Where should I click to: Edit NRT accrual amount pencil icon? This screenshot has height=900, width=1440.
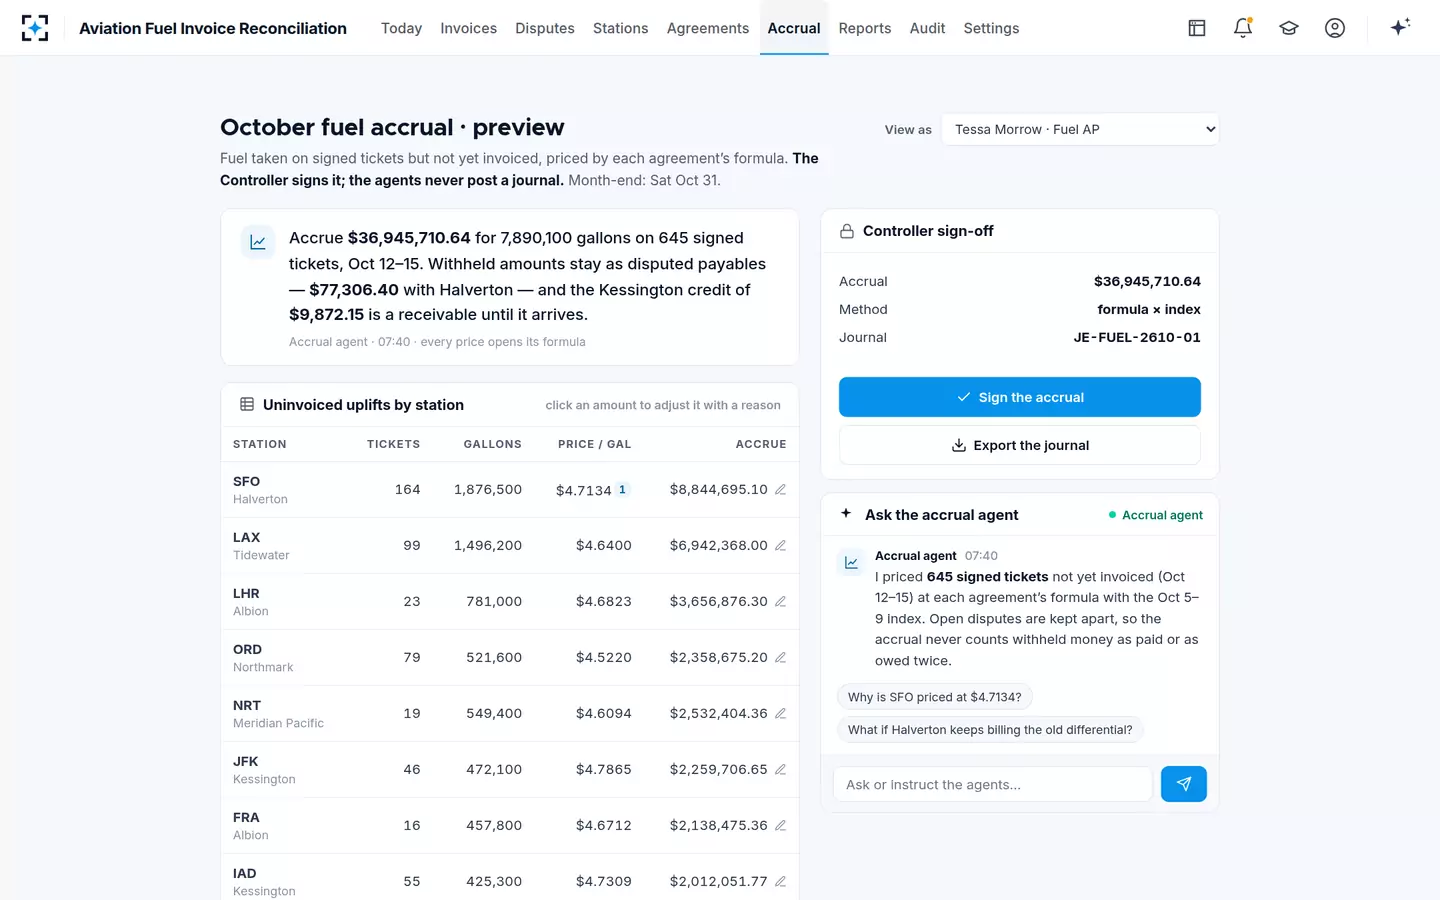(780, 714)
